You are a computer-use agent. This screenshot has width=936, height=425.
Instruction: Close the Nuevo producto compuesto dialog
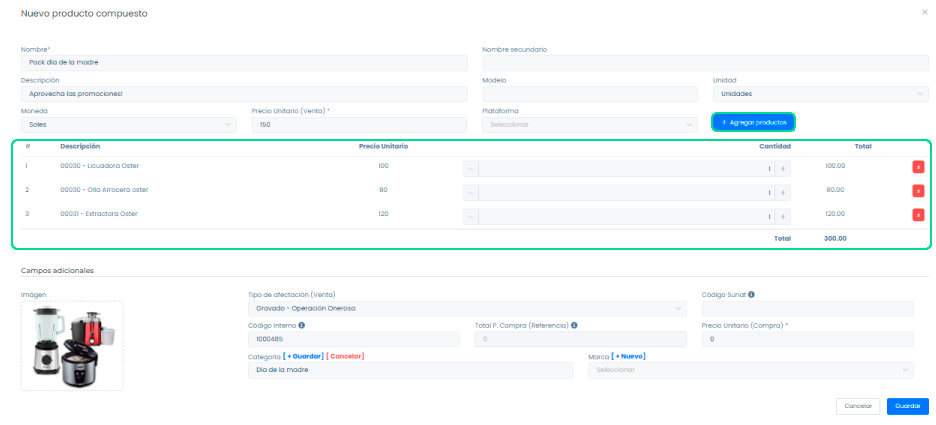[x=924, y=12]
